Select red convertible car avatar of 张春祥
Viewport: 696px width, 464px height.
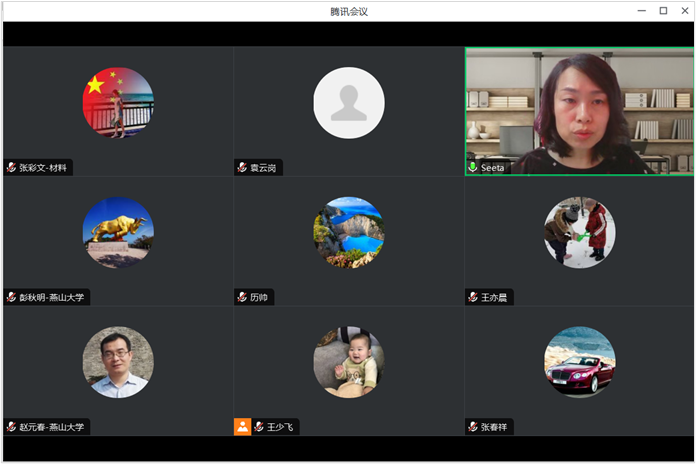click(x=580, y=362)
